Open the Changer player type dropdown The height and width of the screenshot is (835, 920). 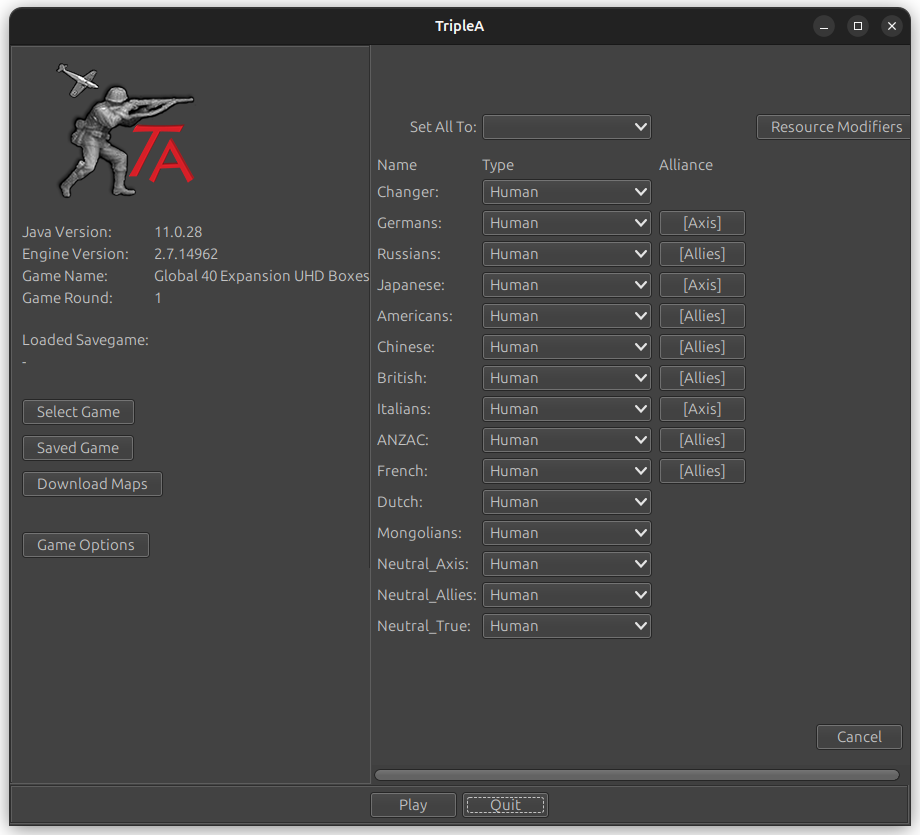566,192
